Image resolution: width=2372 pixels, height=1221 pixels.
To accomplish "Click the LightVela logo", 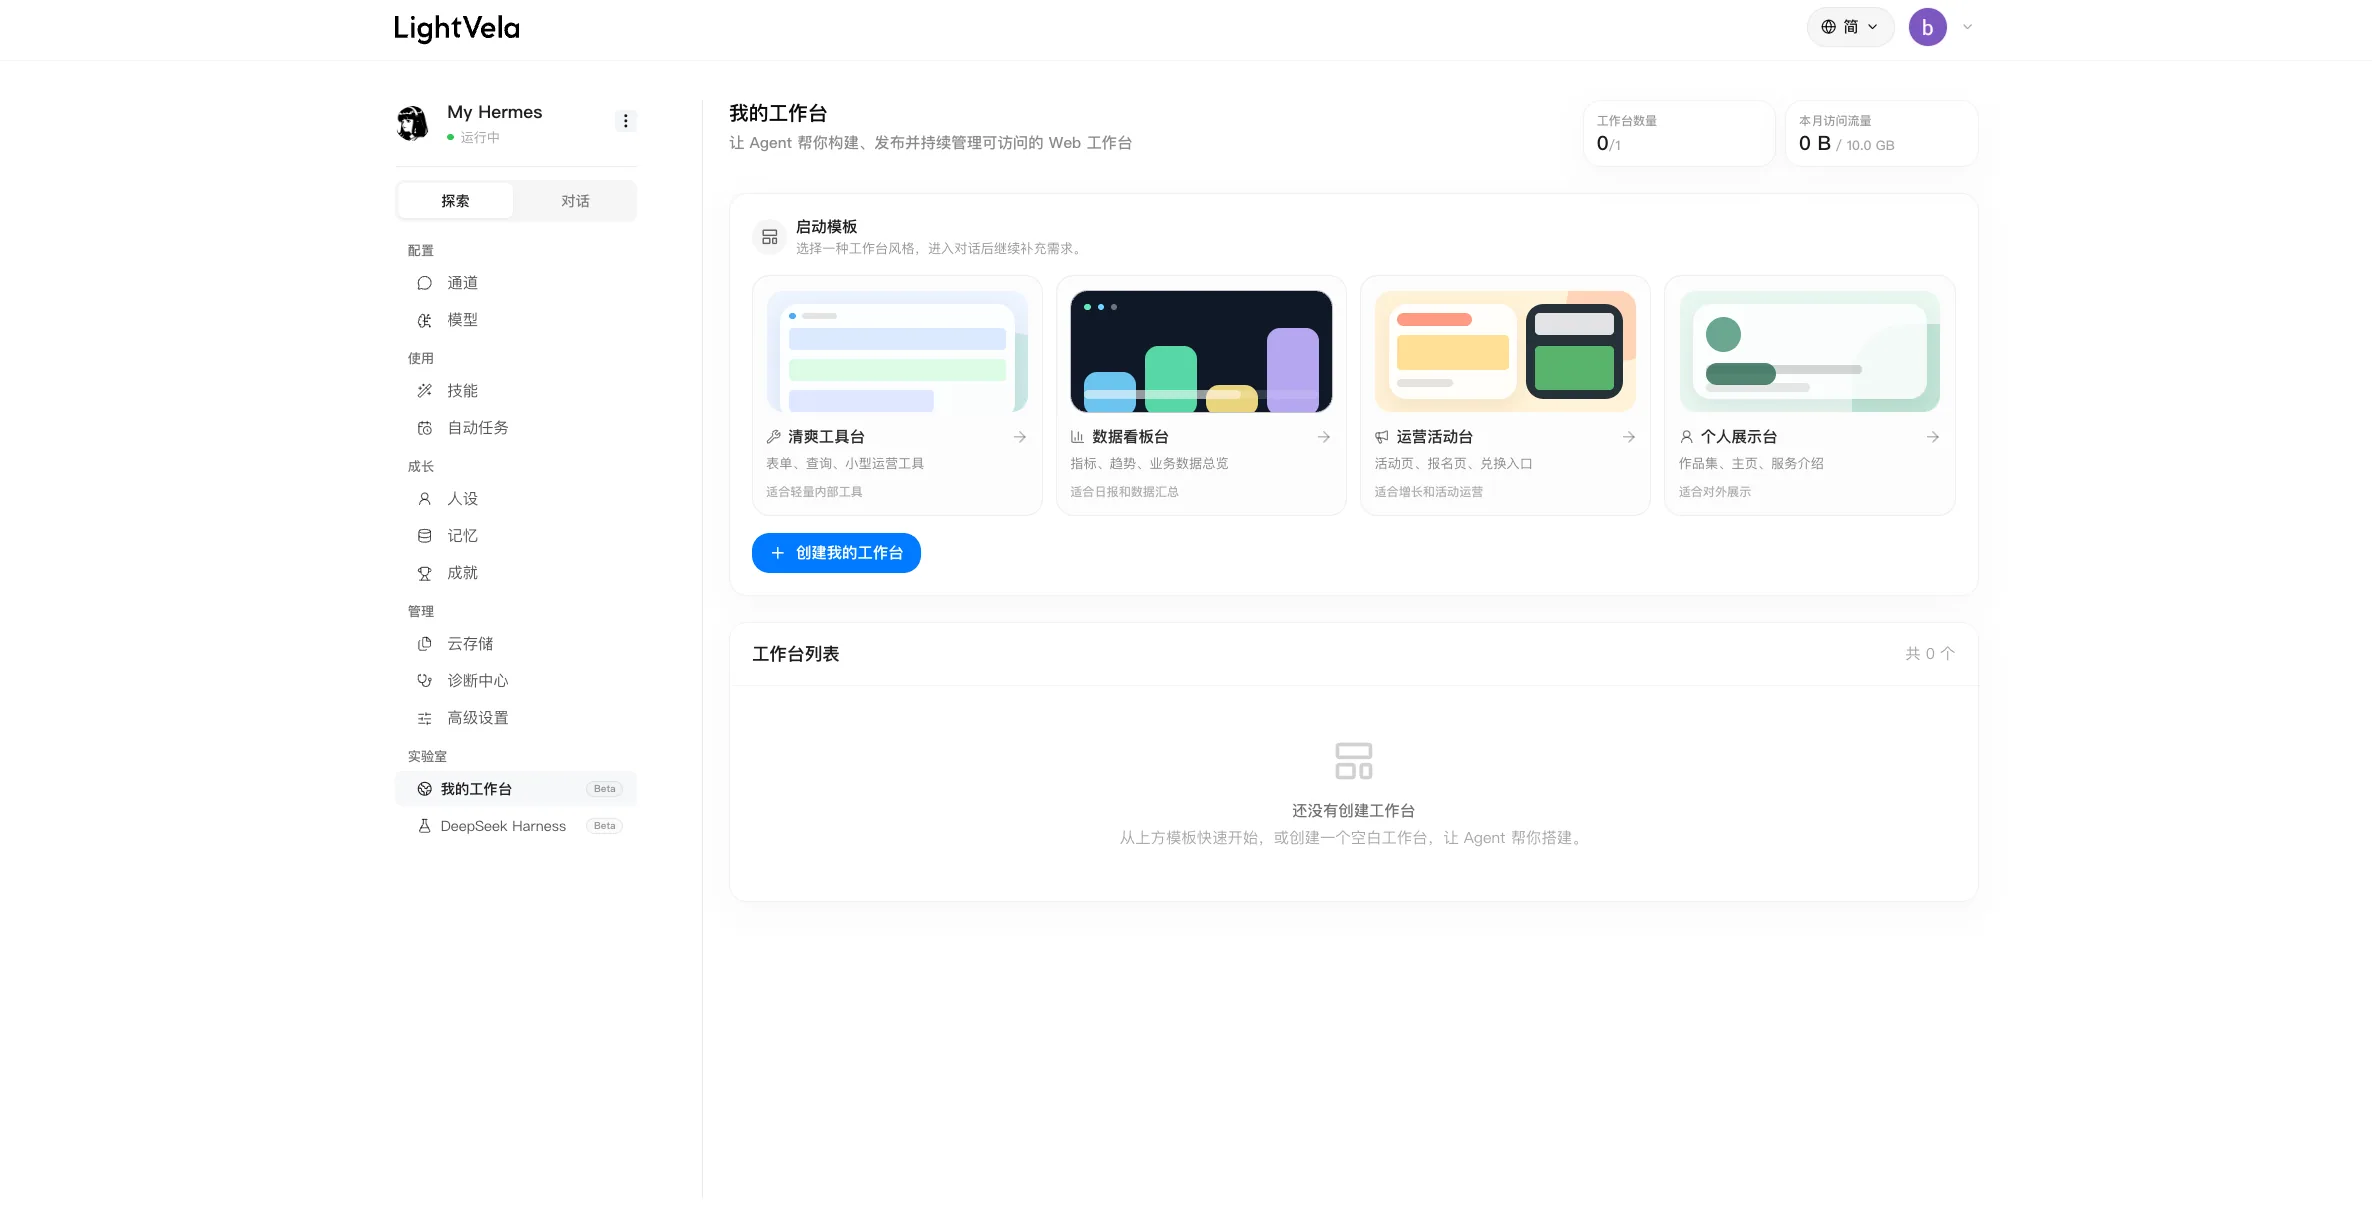I will [x=457, y=28].
